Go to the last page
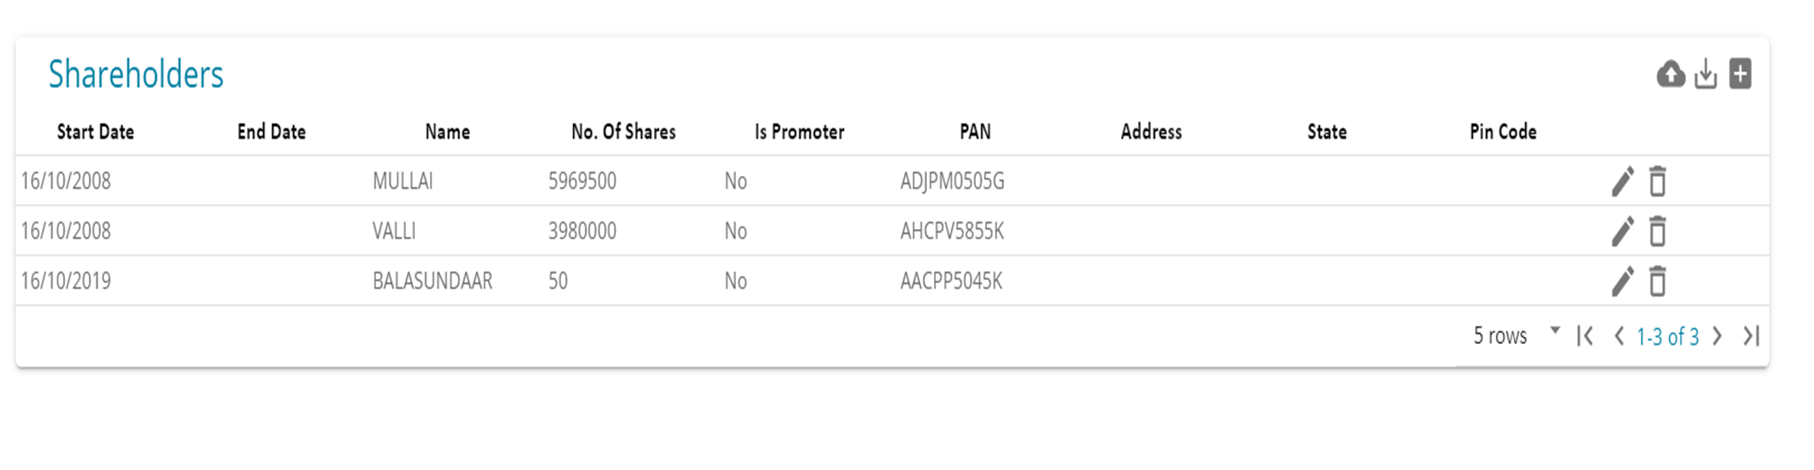The width and height of the screenshot is (1814, 470). tap(1750, 336)
